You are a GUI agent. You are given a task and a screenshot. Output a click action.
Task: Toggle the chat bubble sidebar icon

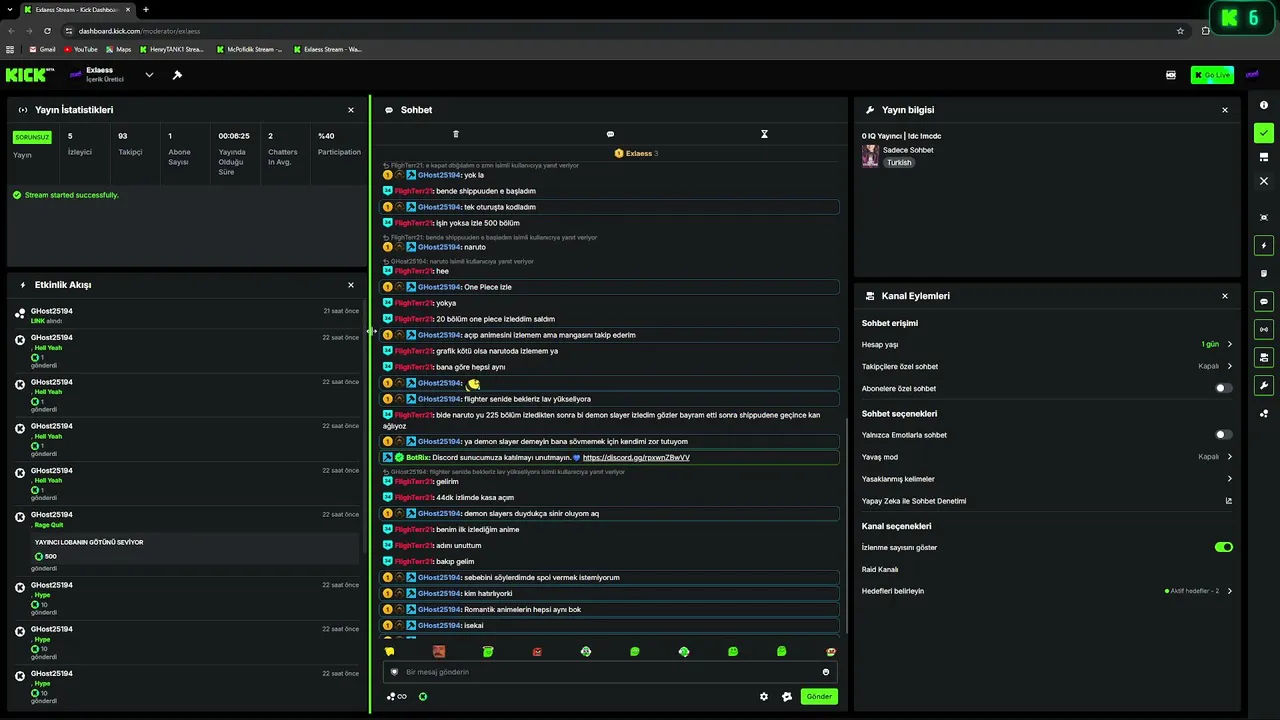1264,301
